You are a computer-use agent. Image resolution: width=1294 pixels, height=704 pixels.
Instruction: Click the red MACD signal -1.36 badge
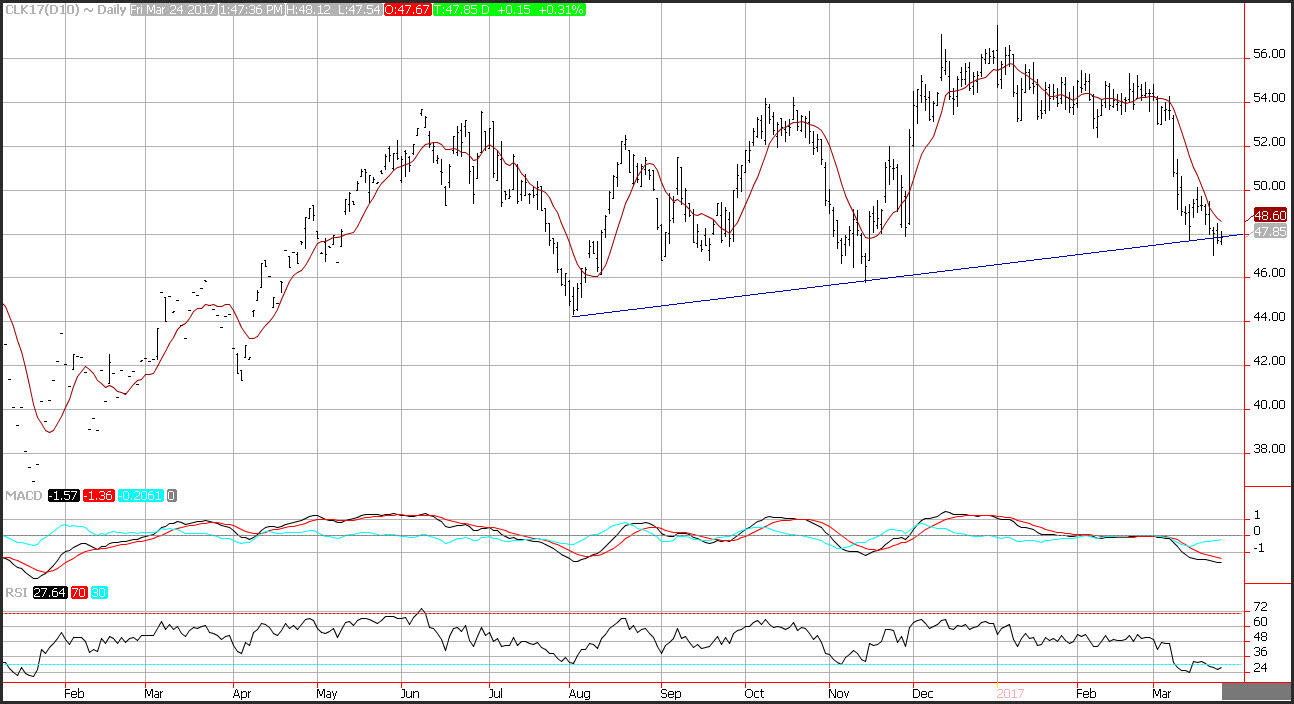(x=99, y=496)
